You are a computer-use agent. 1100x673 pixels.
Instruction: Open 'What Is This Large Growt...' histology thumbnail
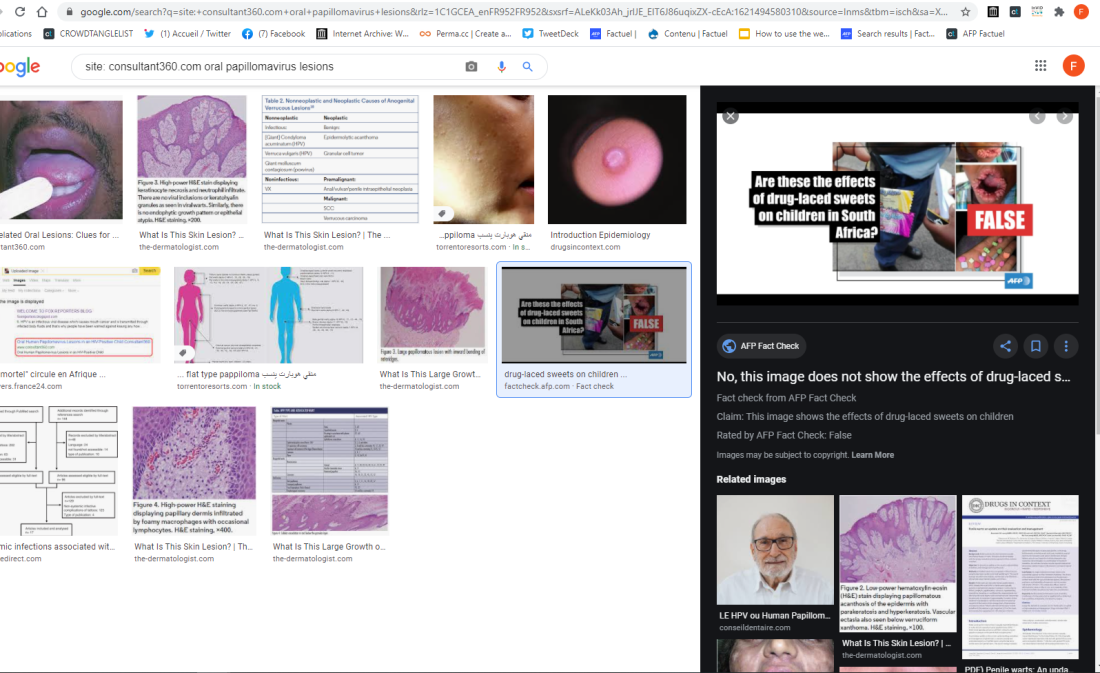pyautogui.click(x=432, y=314)
